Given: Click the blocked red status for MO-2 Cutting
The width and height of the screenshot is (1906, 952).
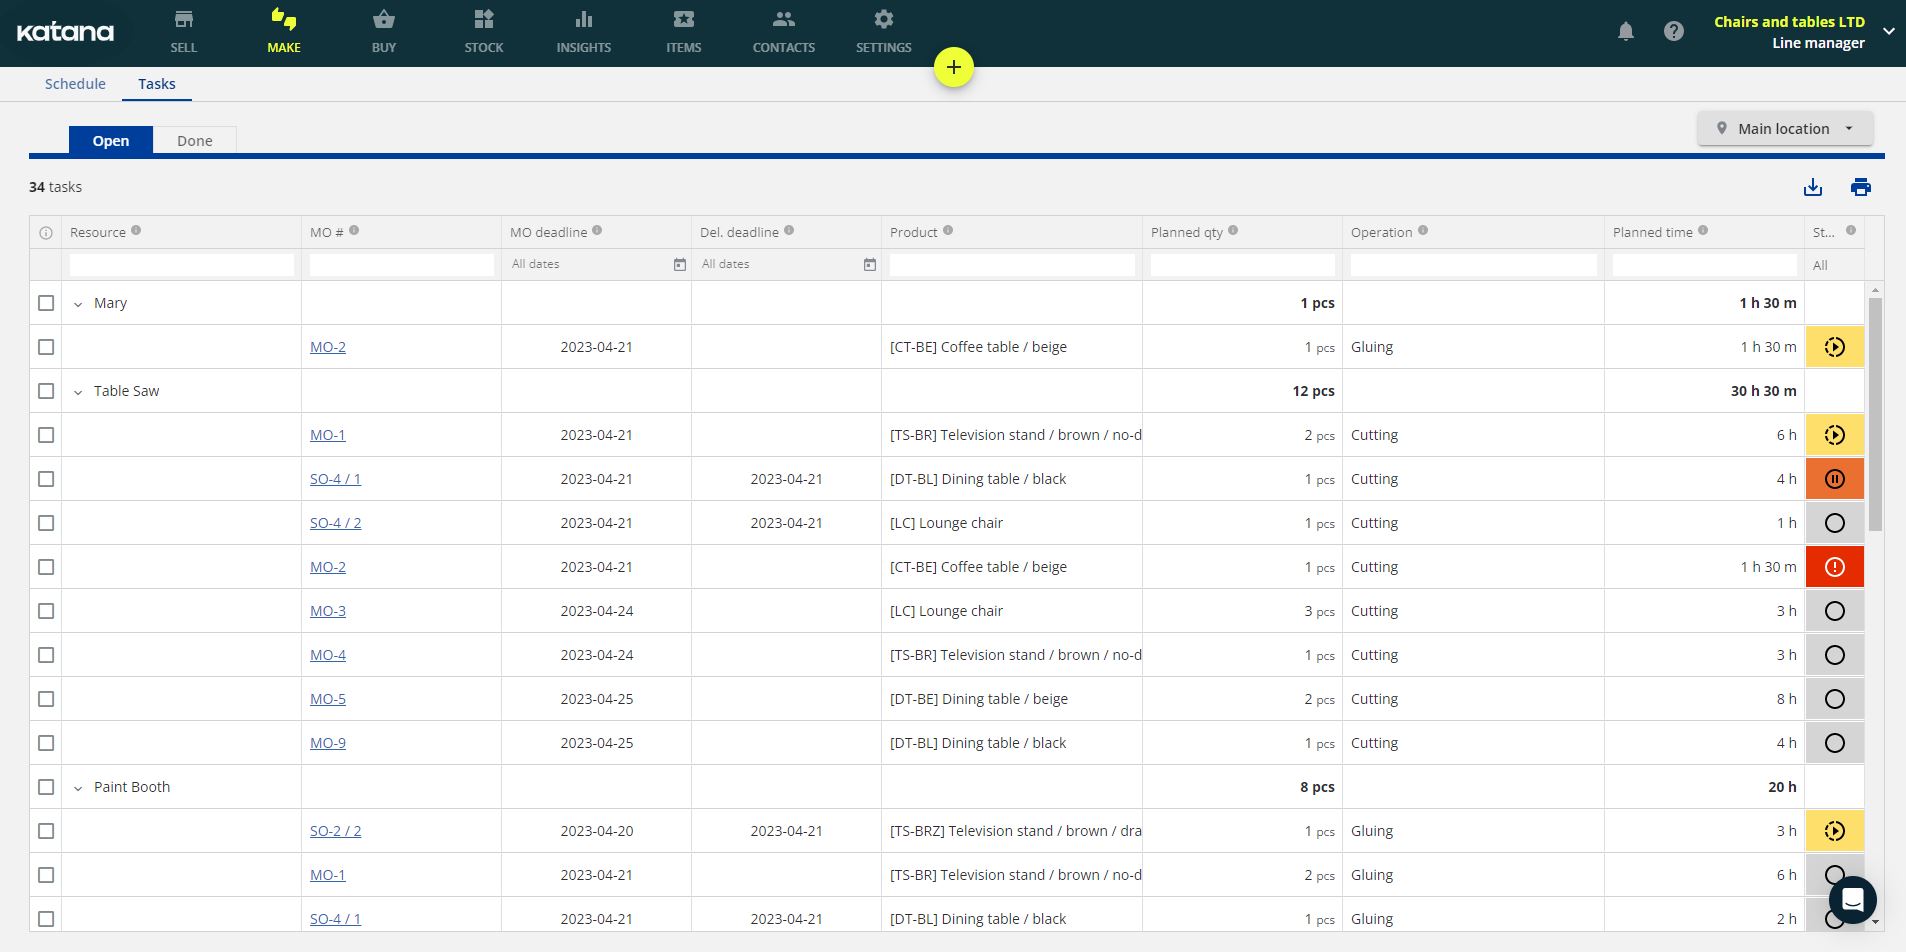Looking at the screenshot, I should (x=1835, y=567).
